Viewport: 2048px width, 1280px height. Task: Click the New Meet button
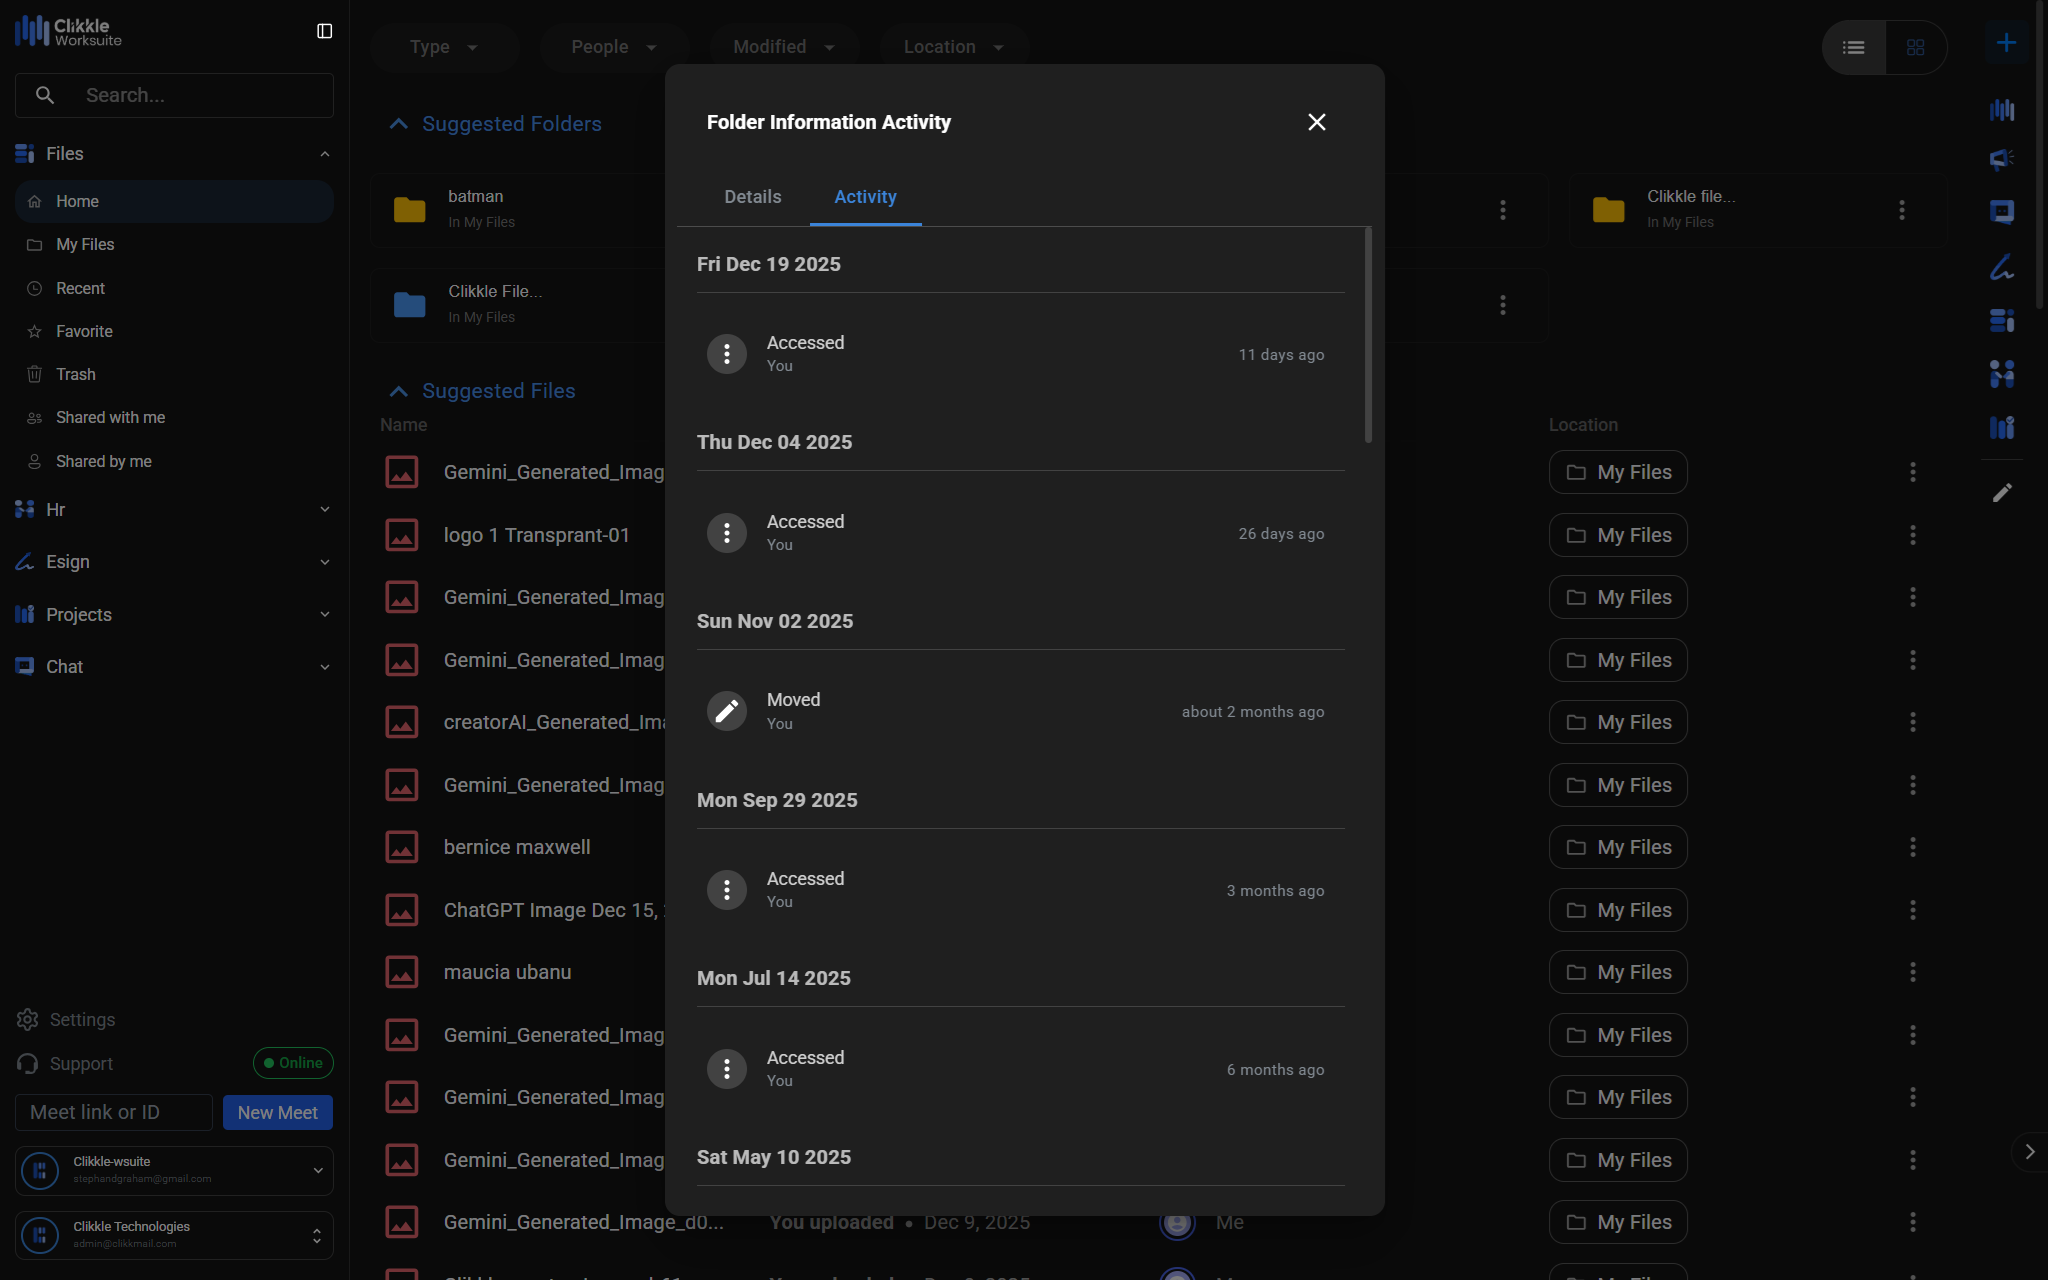click(x=277, y=1112)
